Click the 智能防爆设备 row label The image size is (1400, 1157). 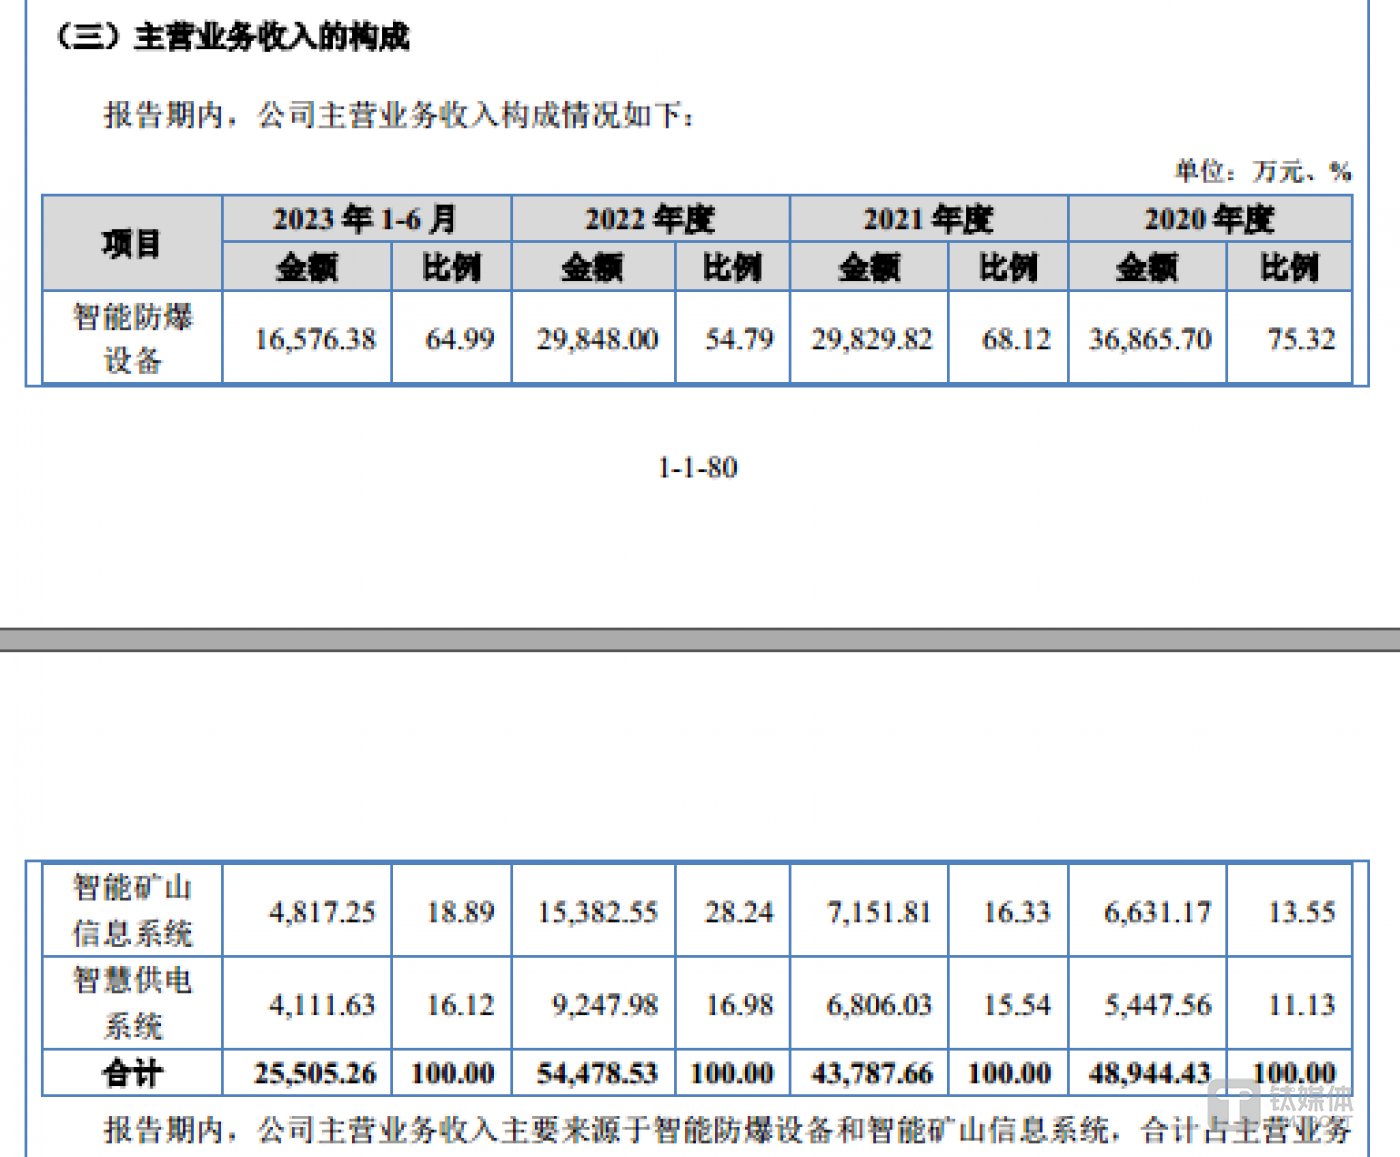(x=132, y=338)
